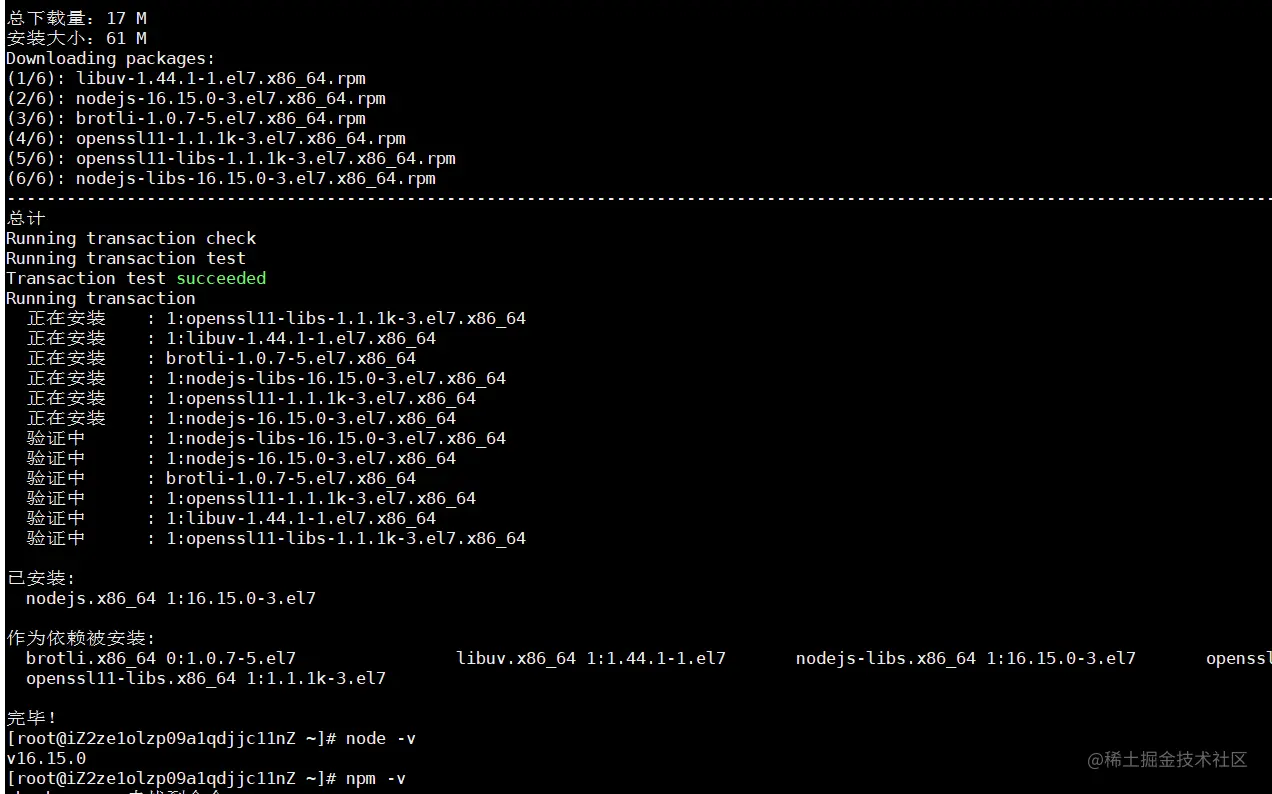Viewport: 1272px width, 794px height.
Task: Click the (4/6) openssl11 rpm download line
Action: coord(205,138)
